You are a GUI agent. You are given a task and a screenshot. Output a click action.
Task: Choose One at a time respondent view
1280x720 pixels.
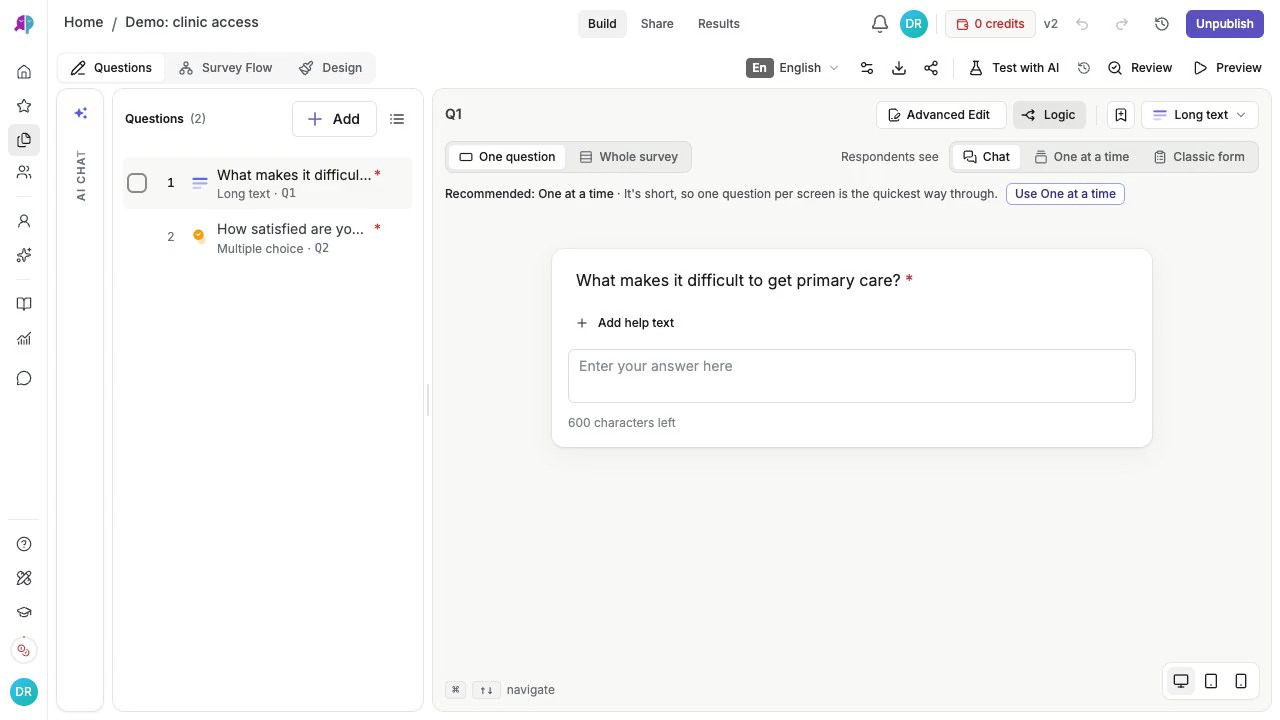[x=1082, y=157]
